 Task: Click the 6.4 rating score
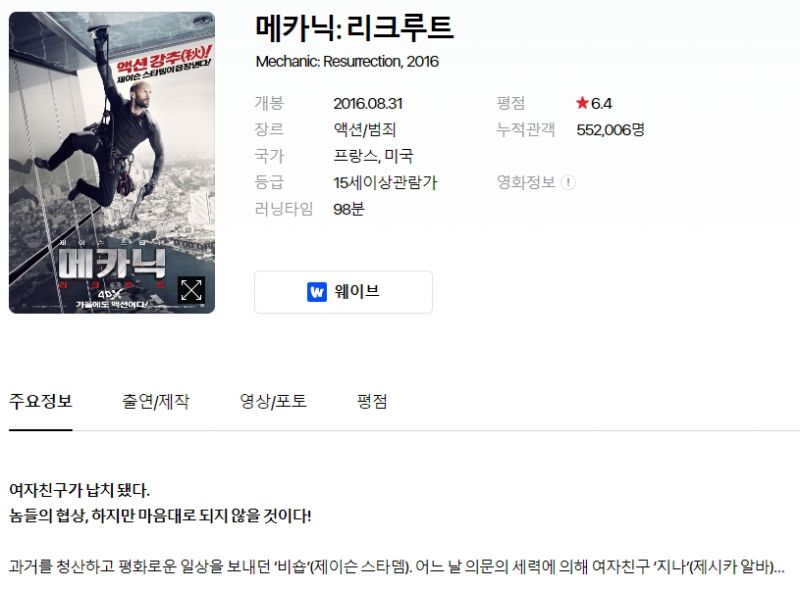(x=601, y=104)
